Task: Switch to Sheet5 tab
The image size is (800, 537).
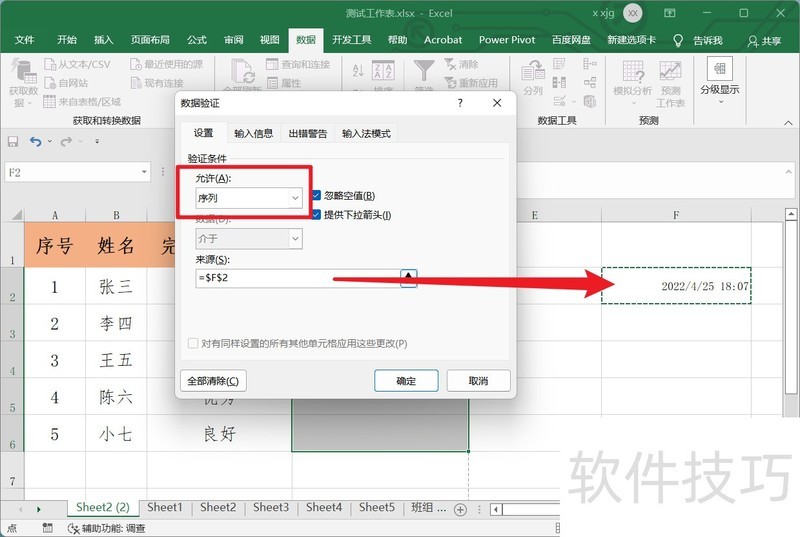Action: coord(377,507)
